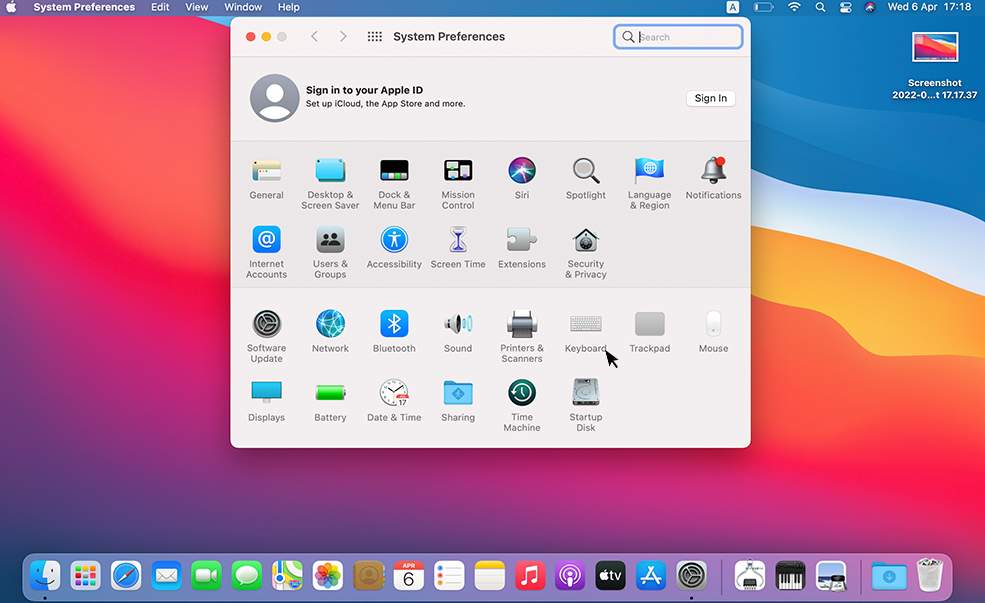Click the Sign In button for Apple ID
This screenshot has width=985, height=603.
710,98
